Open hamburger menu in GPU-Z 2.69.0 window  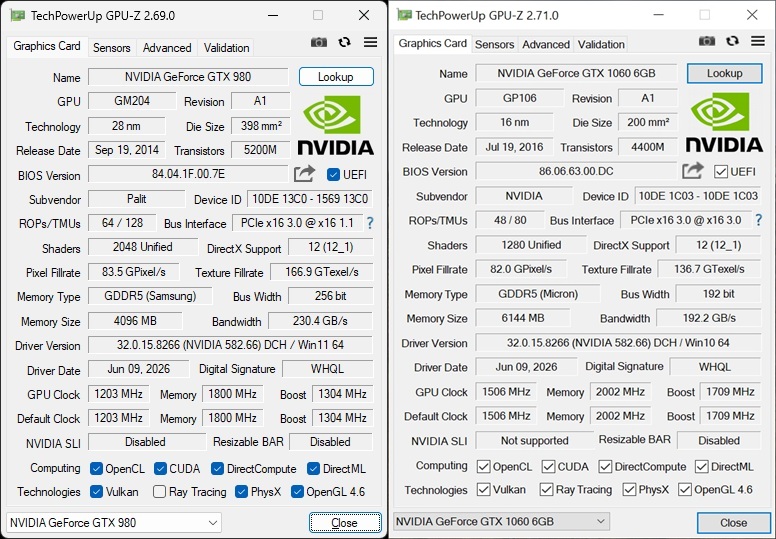pos(370,43)
